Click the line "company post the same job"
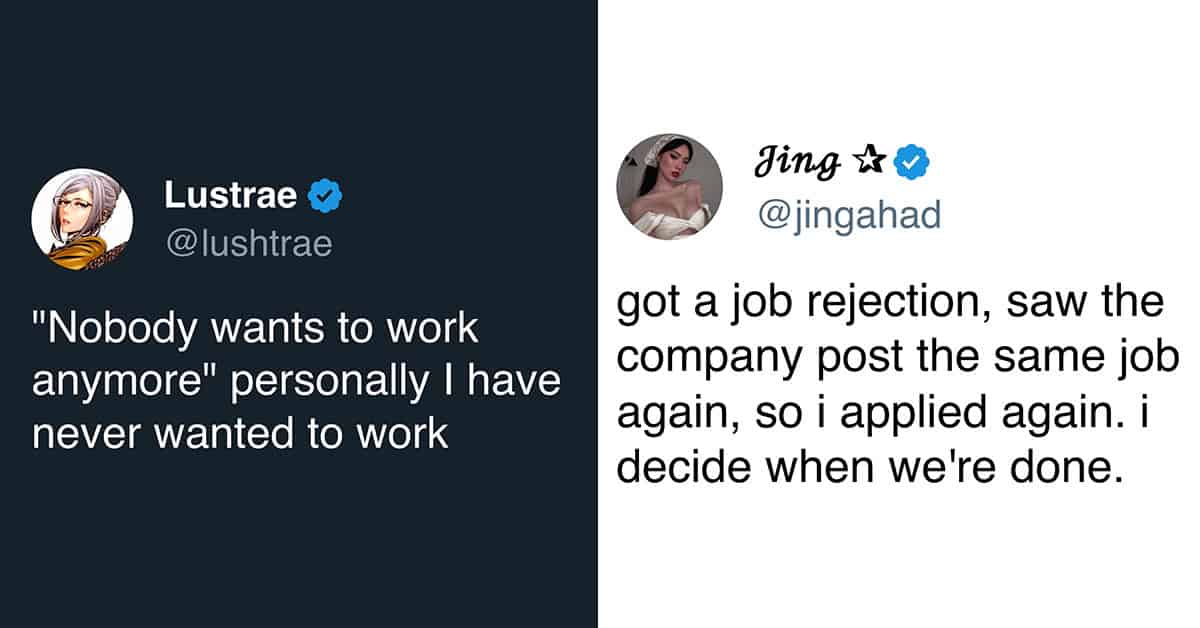Screen dimensions: 1200x628 pyautogui.click(x=898, y=356)
